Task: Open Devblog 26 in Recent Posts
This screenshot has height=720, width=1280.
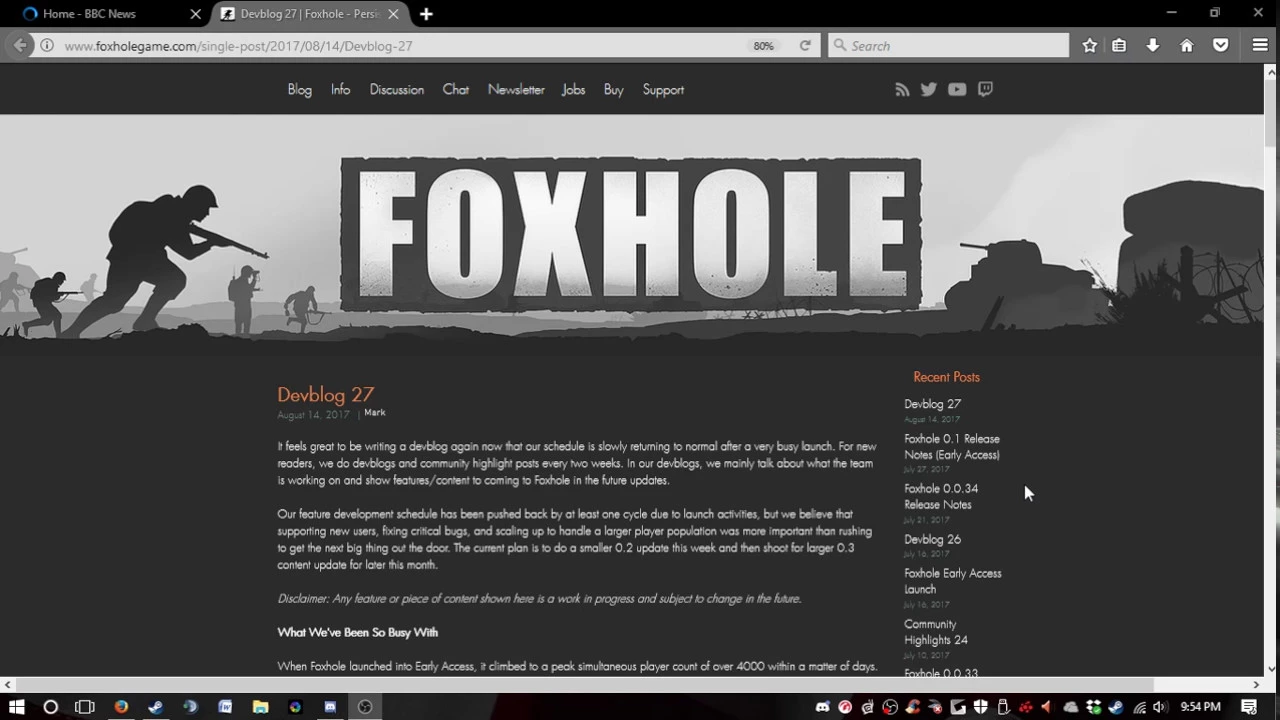Action: pos(933,539)
